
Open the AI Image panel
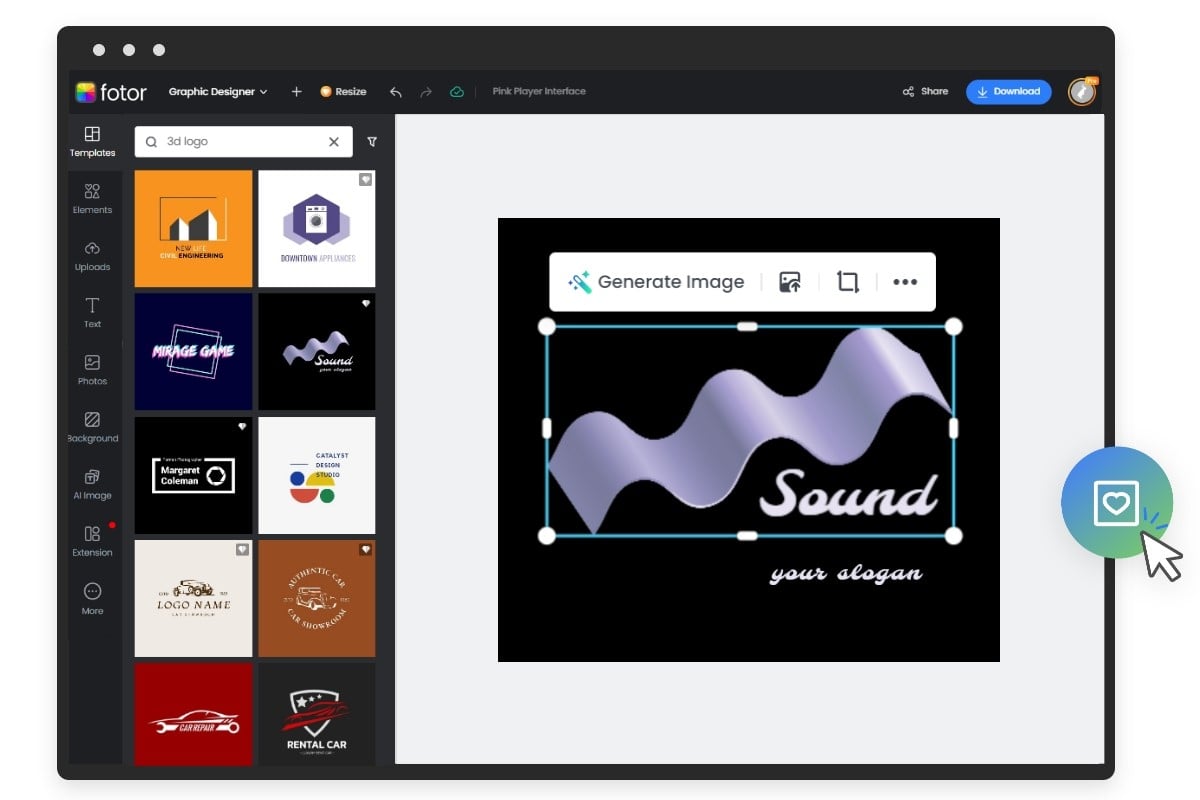(x=92, y=486)
